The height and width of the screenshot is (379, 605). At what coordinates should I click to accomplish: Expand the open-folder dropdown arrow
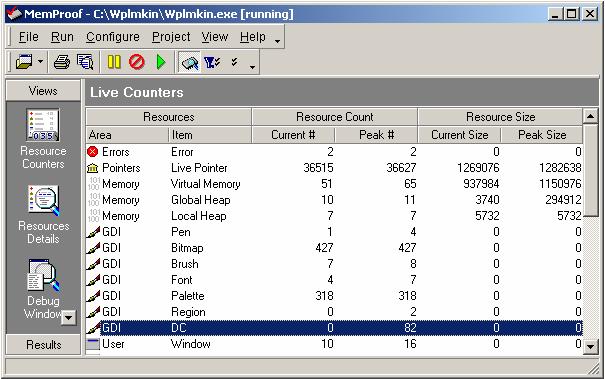41,62
